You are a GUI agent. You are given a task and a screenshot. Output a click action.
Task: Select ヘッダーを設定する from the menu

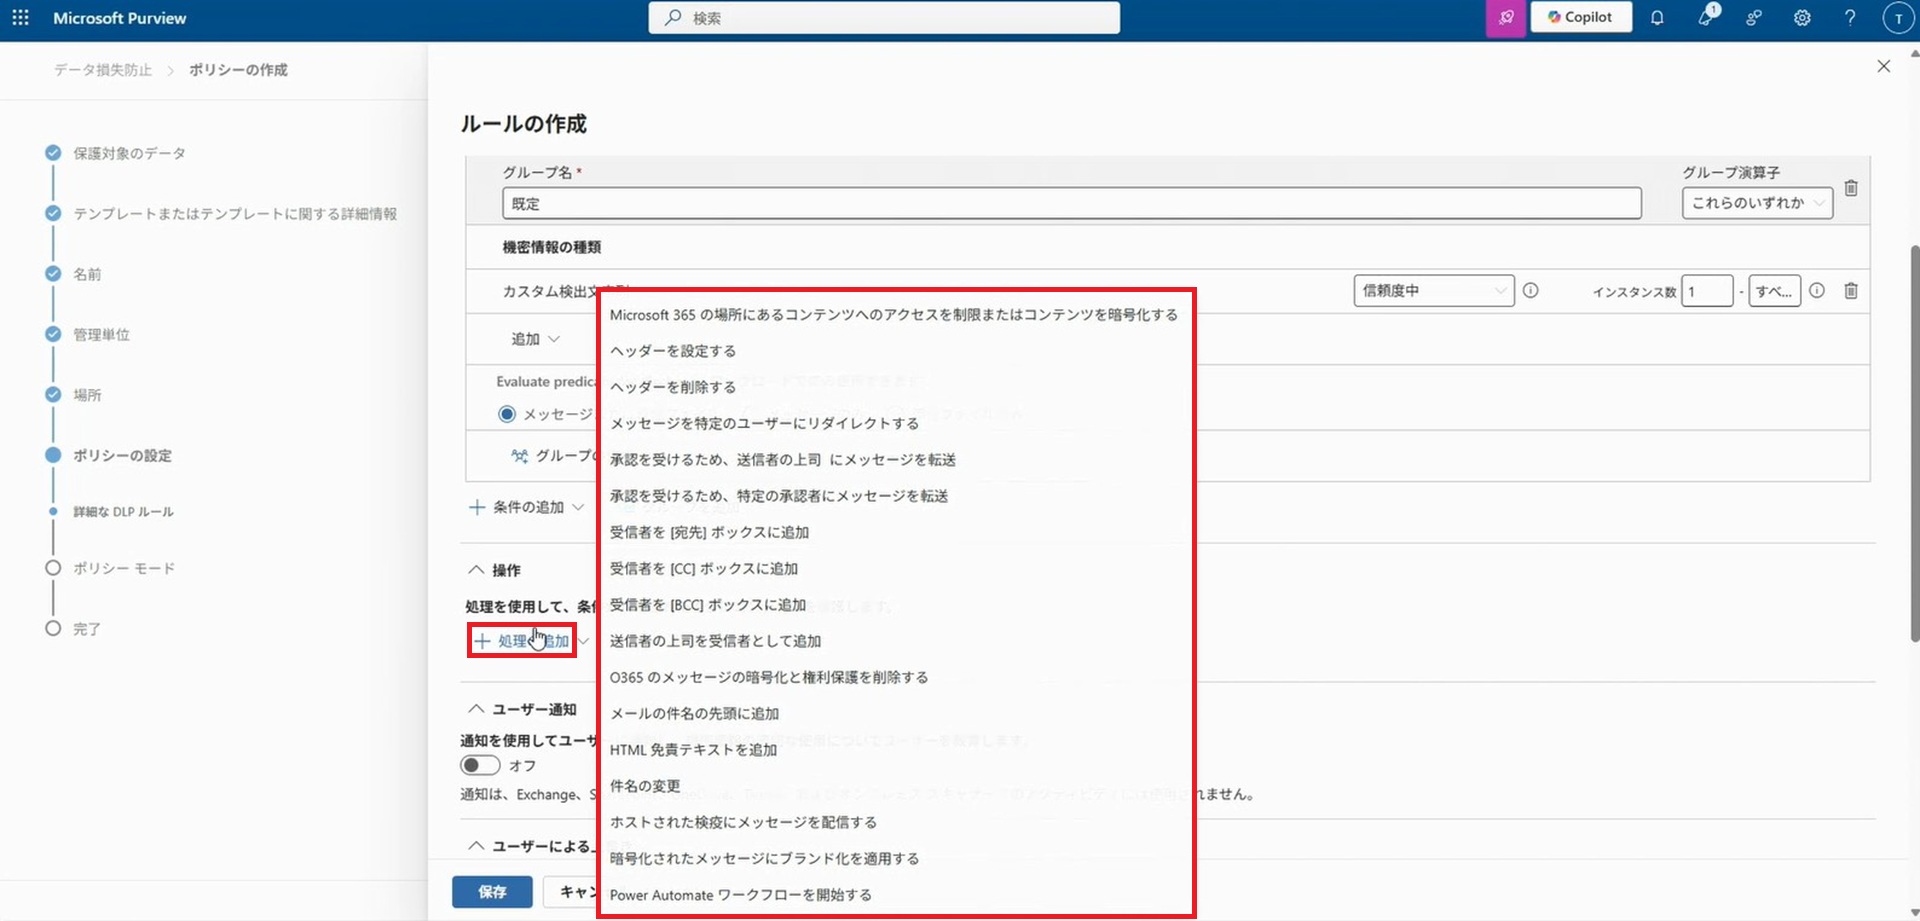click(x=673, y=351)
